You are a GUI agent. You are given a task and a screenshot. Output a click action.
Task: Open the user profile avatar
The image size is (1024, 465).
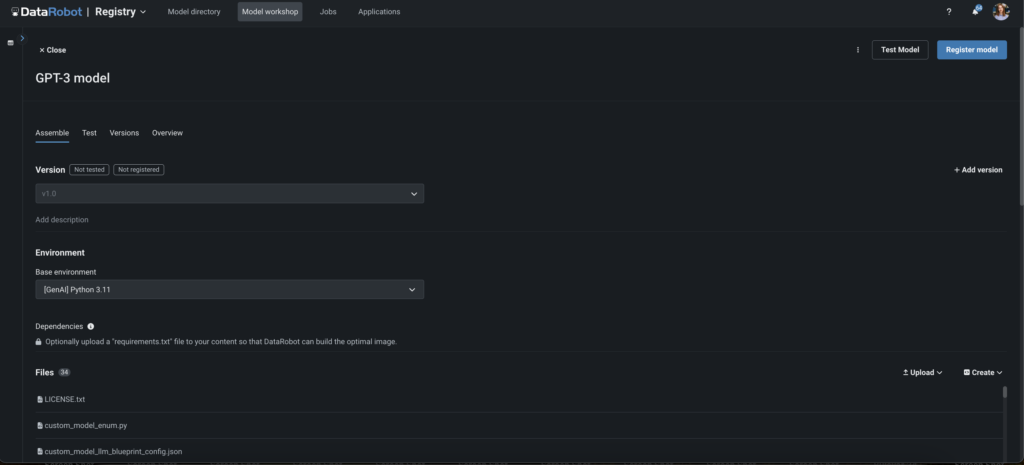(x=1001, y=12)
